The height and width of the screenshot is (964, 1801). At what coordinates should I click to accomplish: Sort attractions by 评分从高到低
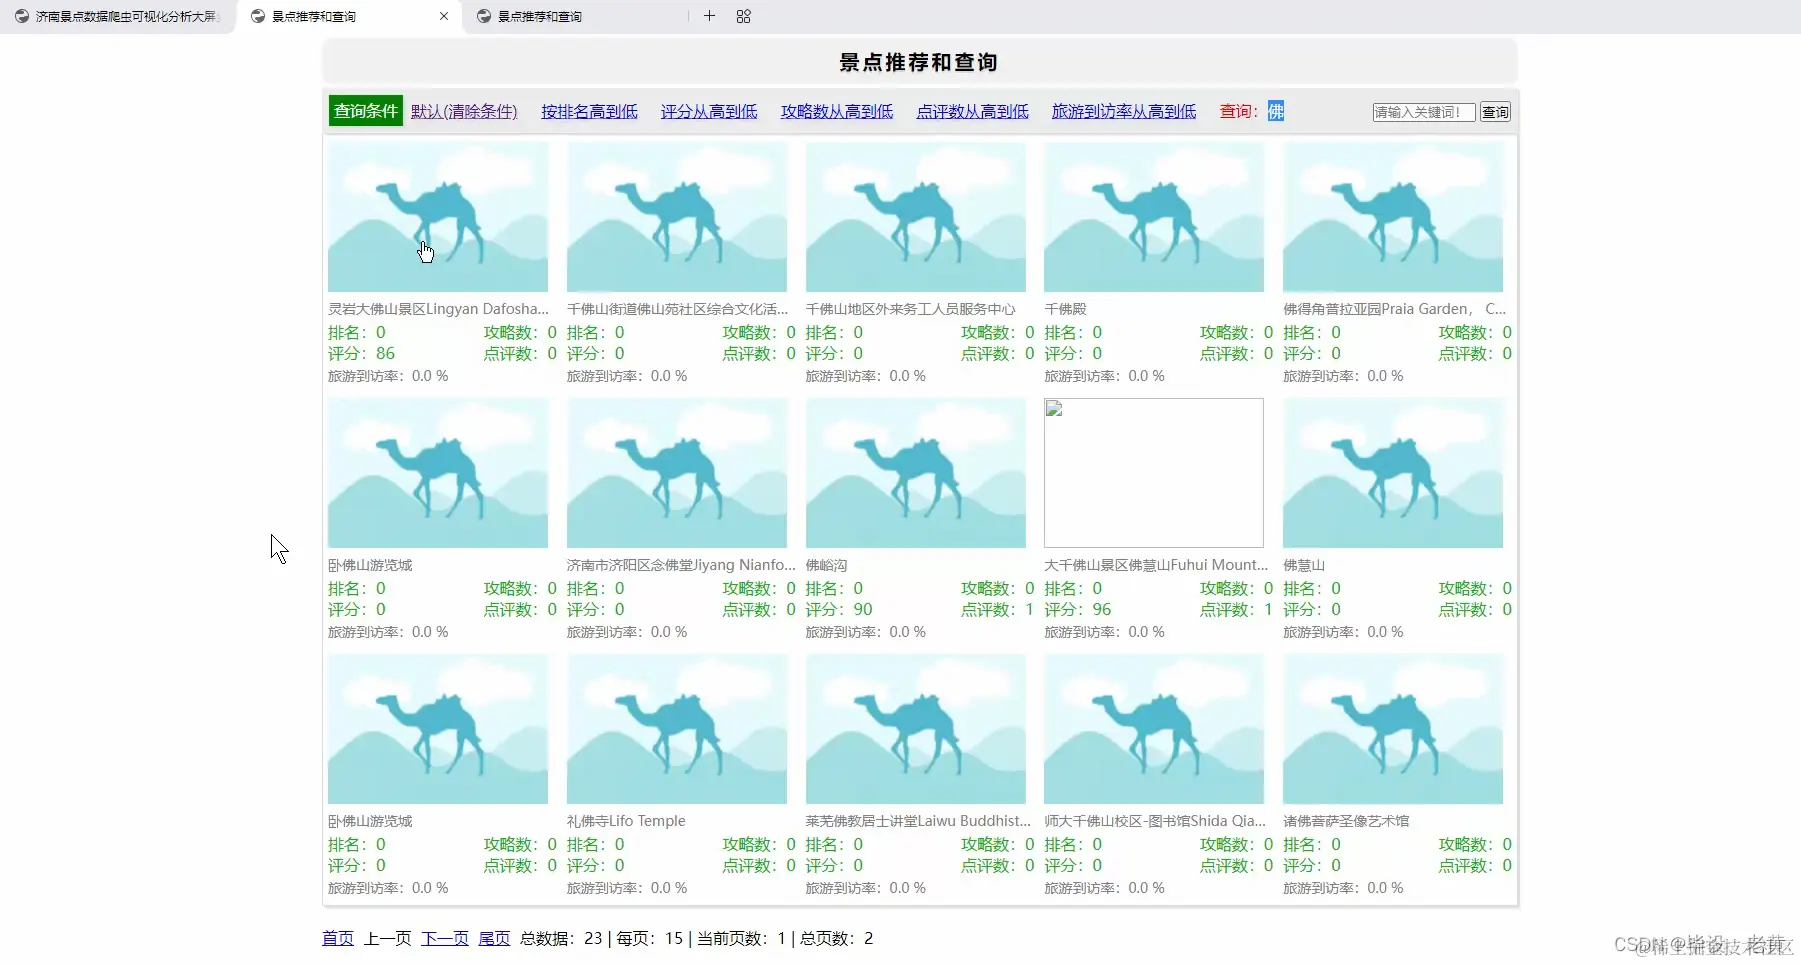(706, 111)
